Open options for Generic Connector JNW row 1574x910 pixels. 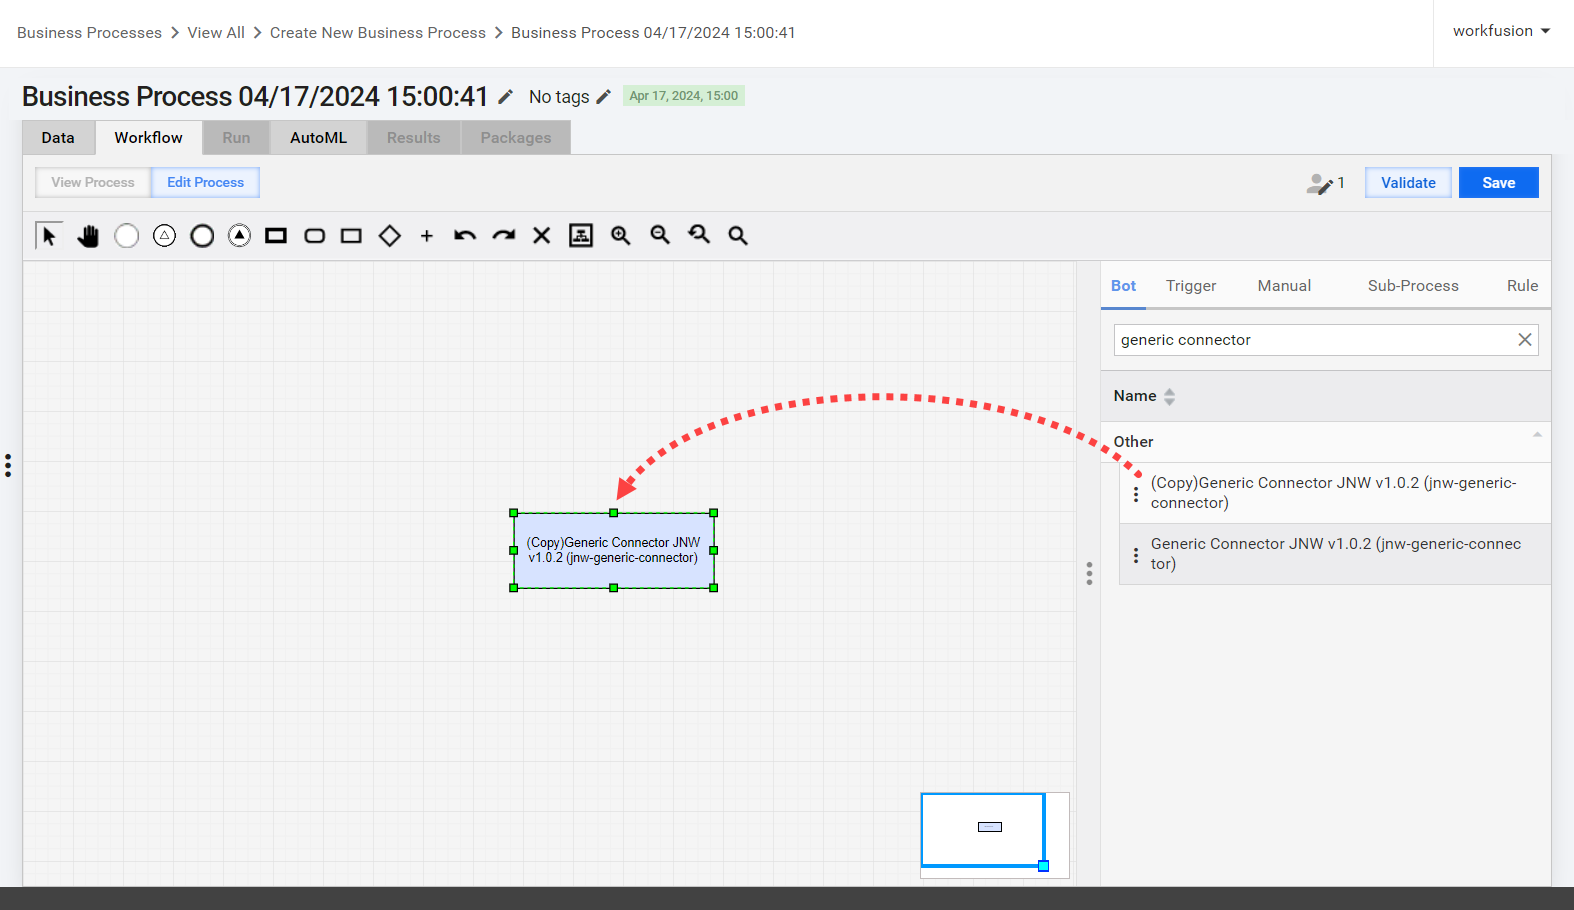point(1136,554)
